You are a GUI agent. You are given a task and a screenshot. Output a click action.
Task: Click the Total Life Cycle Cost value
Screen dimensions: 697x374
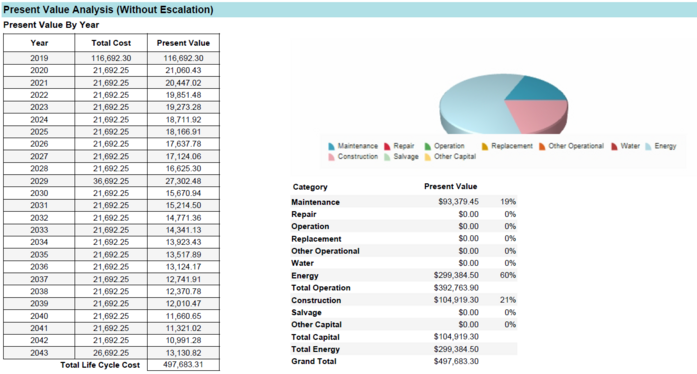(x=183, y=365)
